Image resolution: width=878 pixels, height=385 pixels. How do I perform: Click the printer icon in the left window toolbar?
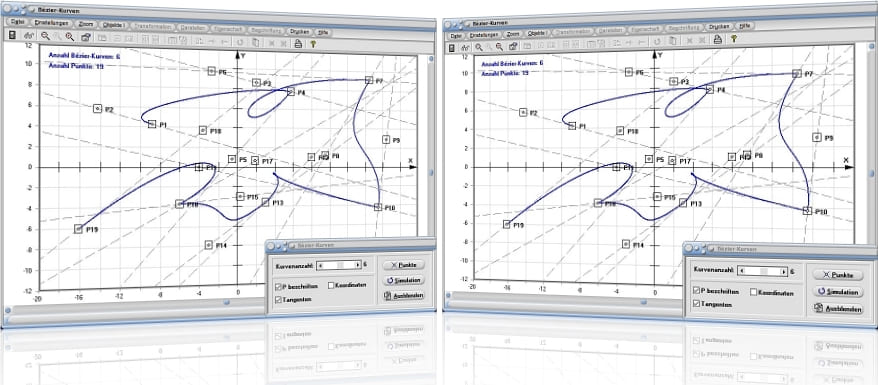pos(298,43)
